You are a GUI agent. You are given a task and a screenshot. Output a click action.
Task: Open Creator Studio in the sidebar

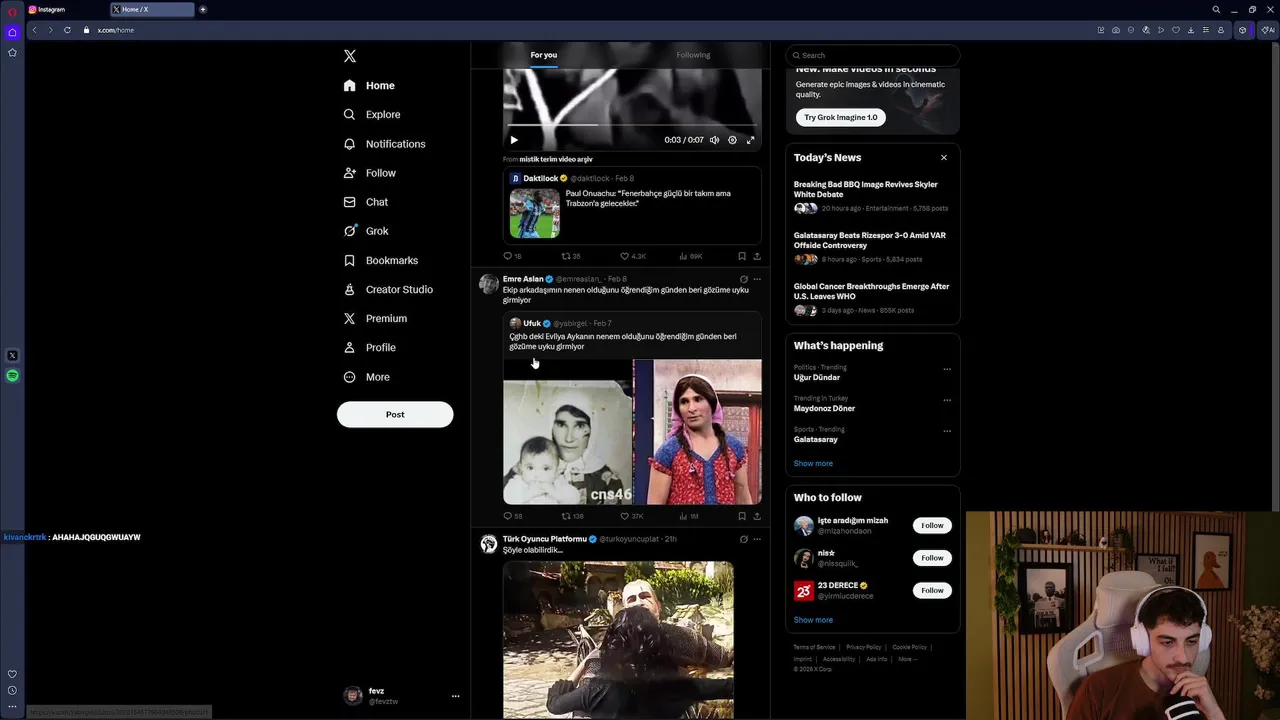[388, 289]
